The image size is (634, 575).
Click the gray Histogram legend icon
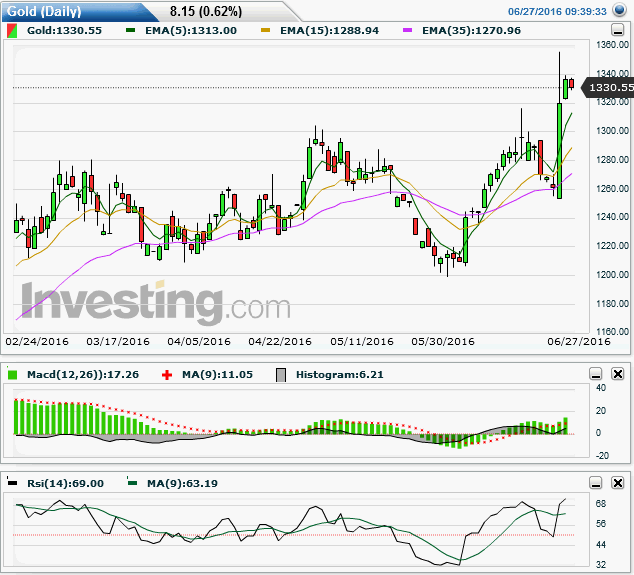pyautogui.click(x=281, y=375)
